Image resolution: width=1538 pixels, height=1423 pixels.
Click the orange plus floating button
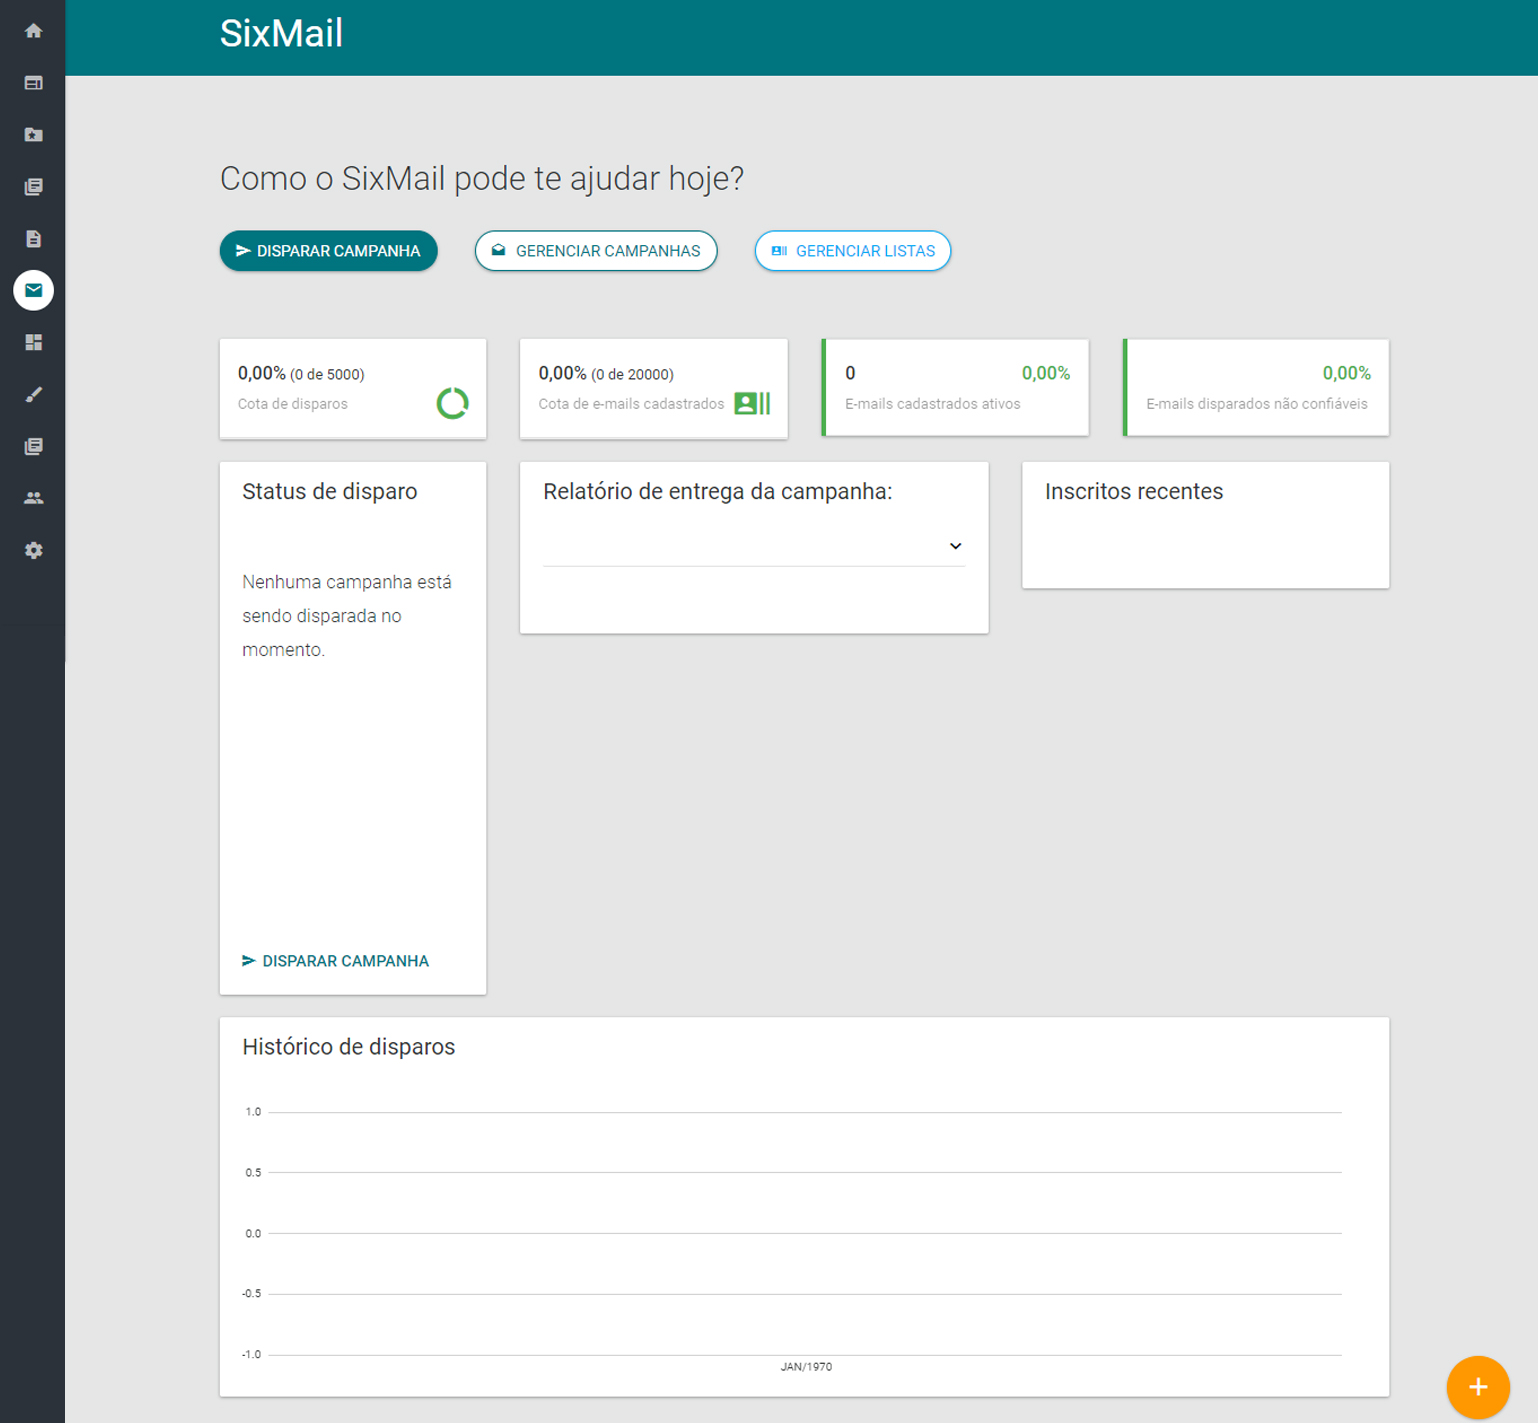pos(1477,1387)
